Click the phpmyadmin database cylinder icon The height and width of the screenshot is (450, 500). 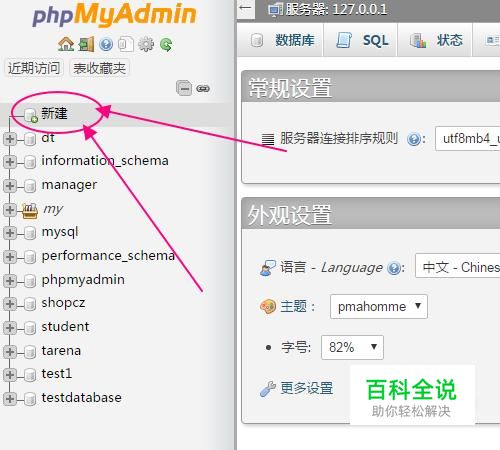click(30, 281)
